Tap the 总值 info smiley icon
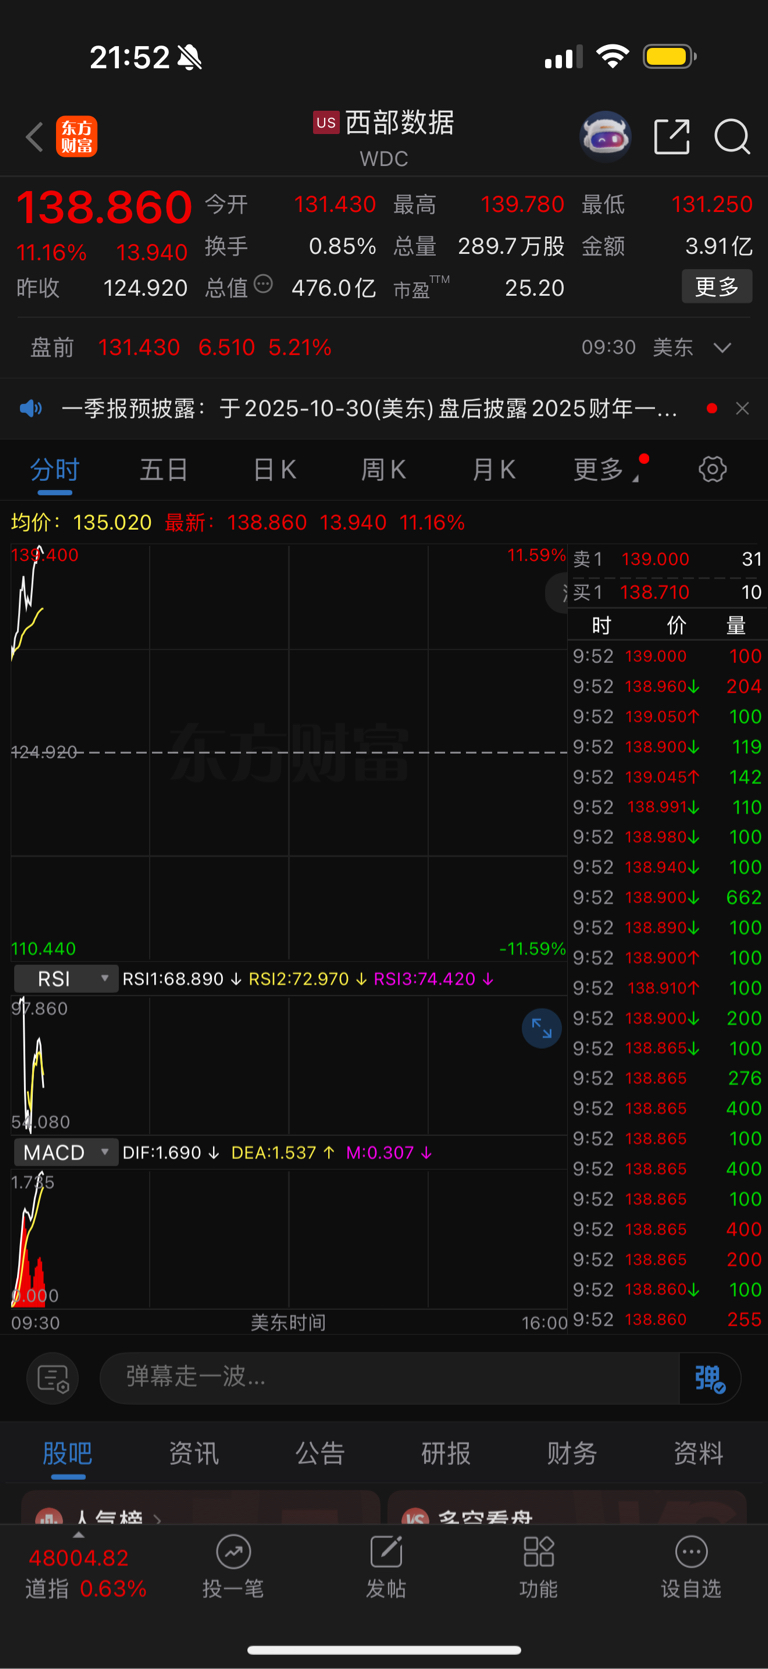The width and height of the screenshot is (768, 1669). point(263,284)
